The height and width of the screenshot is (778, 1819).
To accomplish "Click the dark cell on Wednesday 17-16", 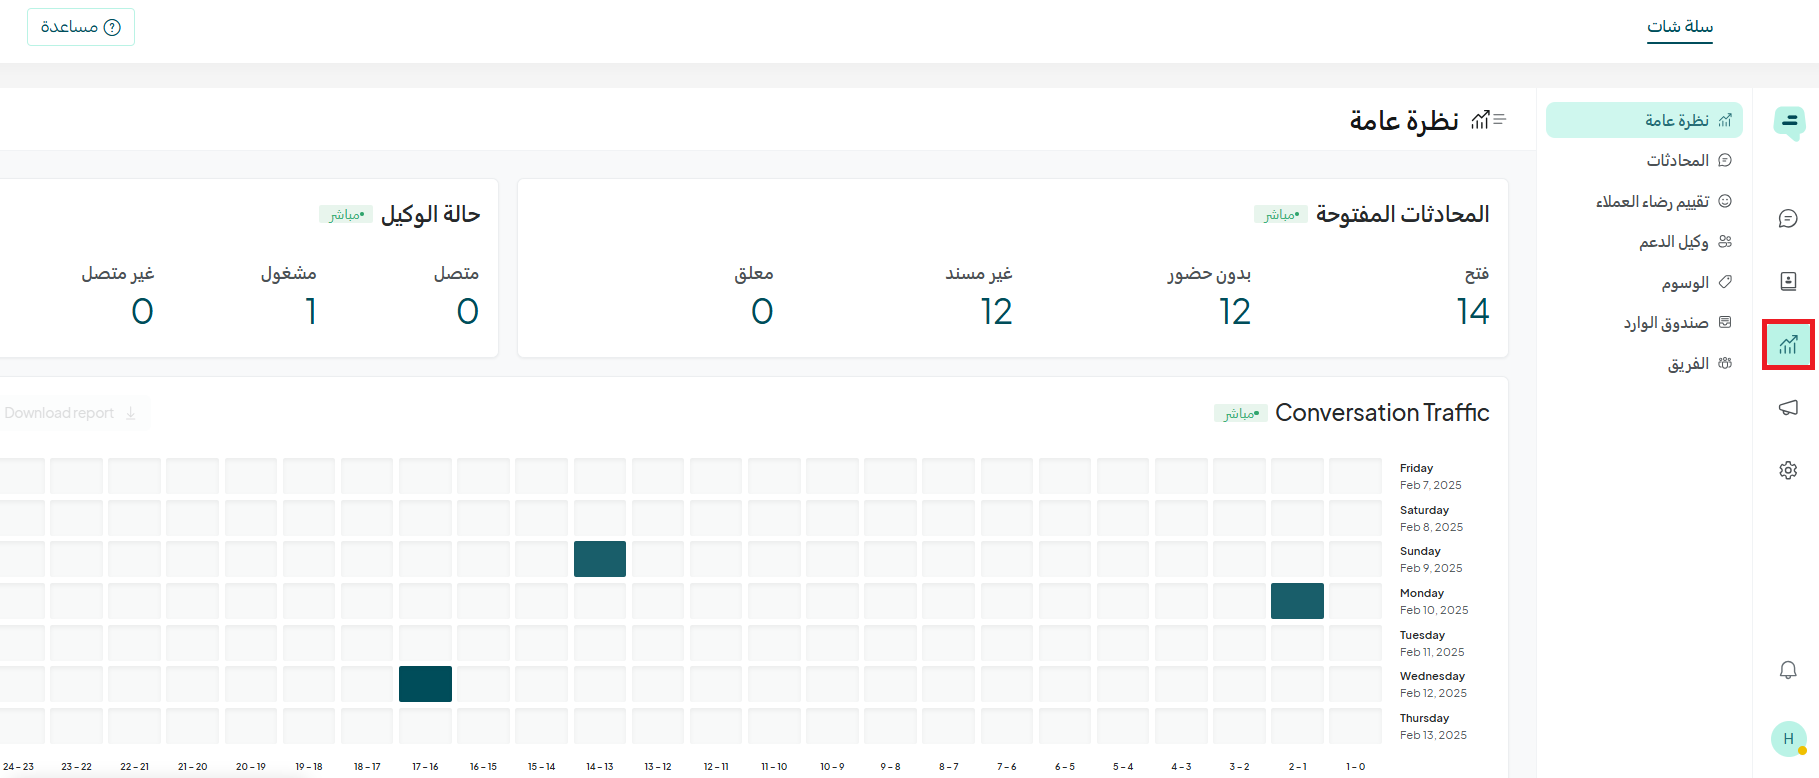I will [425, 684].
